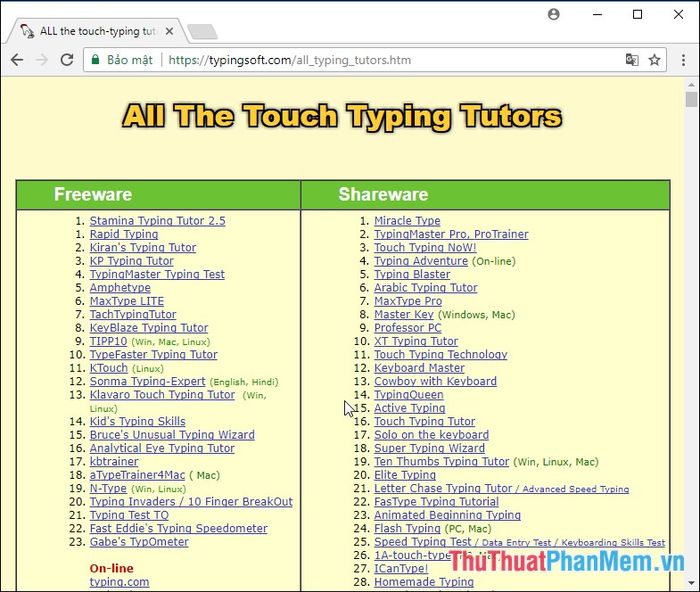
Task: Open Klavaro Touch Typing Tutor link
Action: (x=162, y=395)
